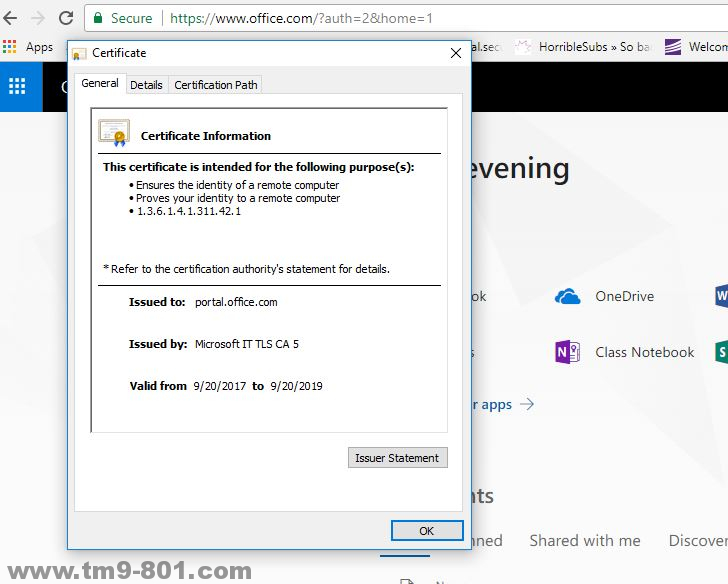The image size is (728, 584).
Task: Click the Issuer Statement button
Action: pyautogui.click(x=397, y=458)
